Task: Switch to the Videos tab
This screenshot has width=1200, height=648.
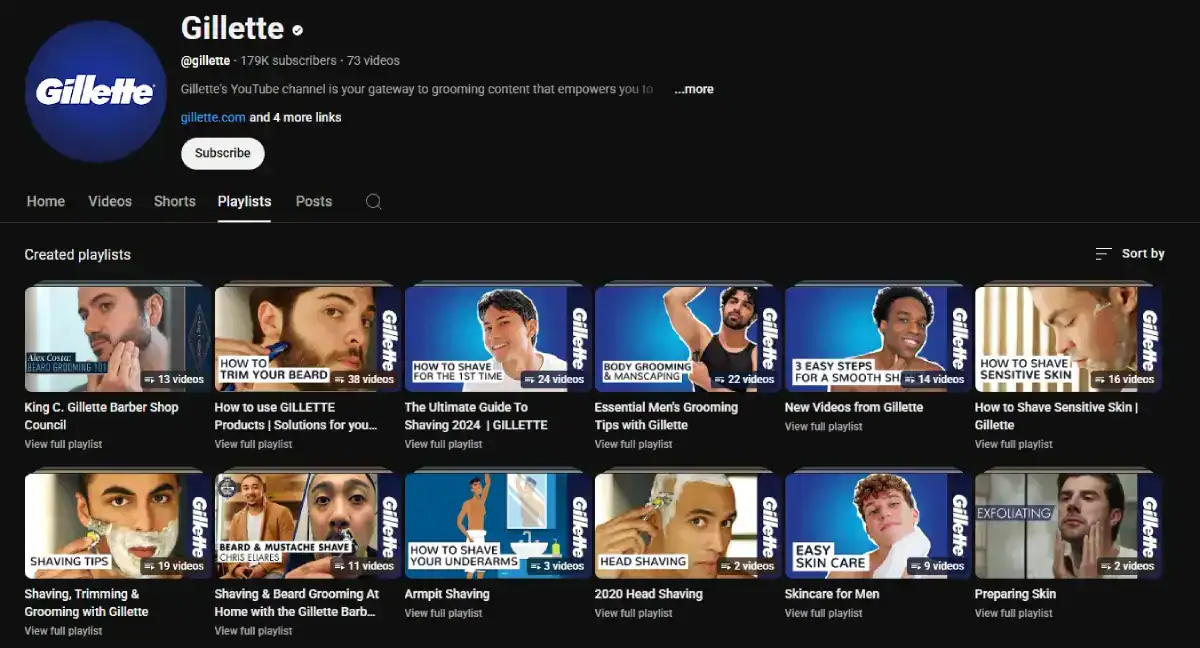Action: coord(110,201)
